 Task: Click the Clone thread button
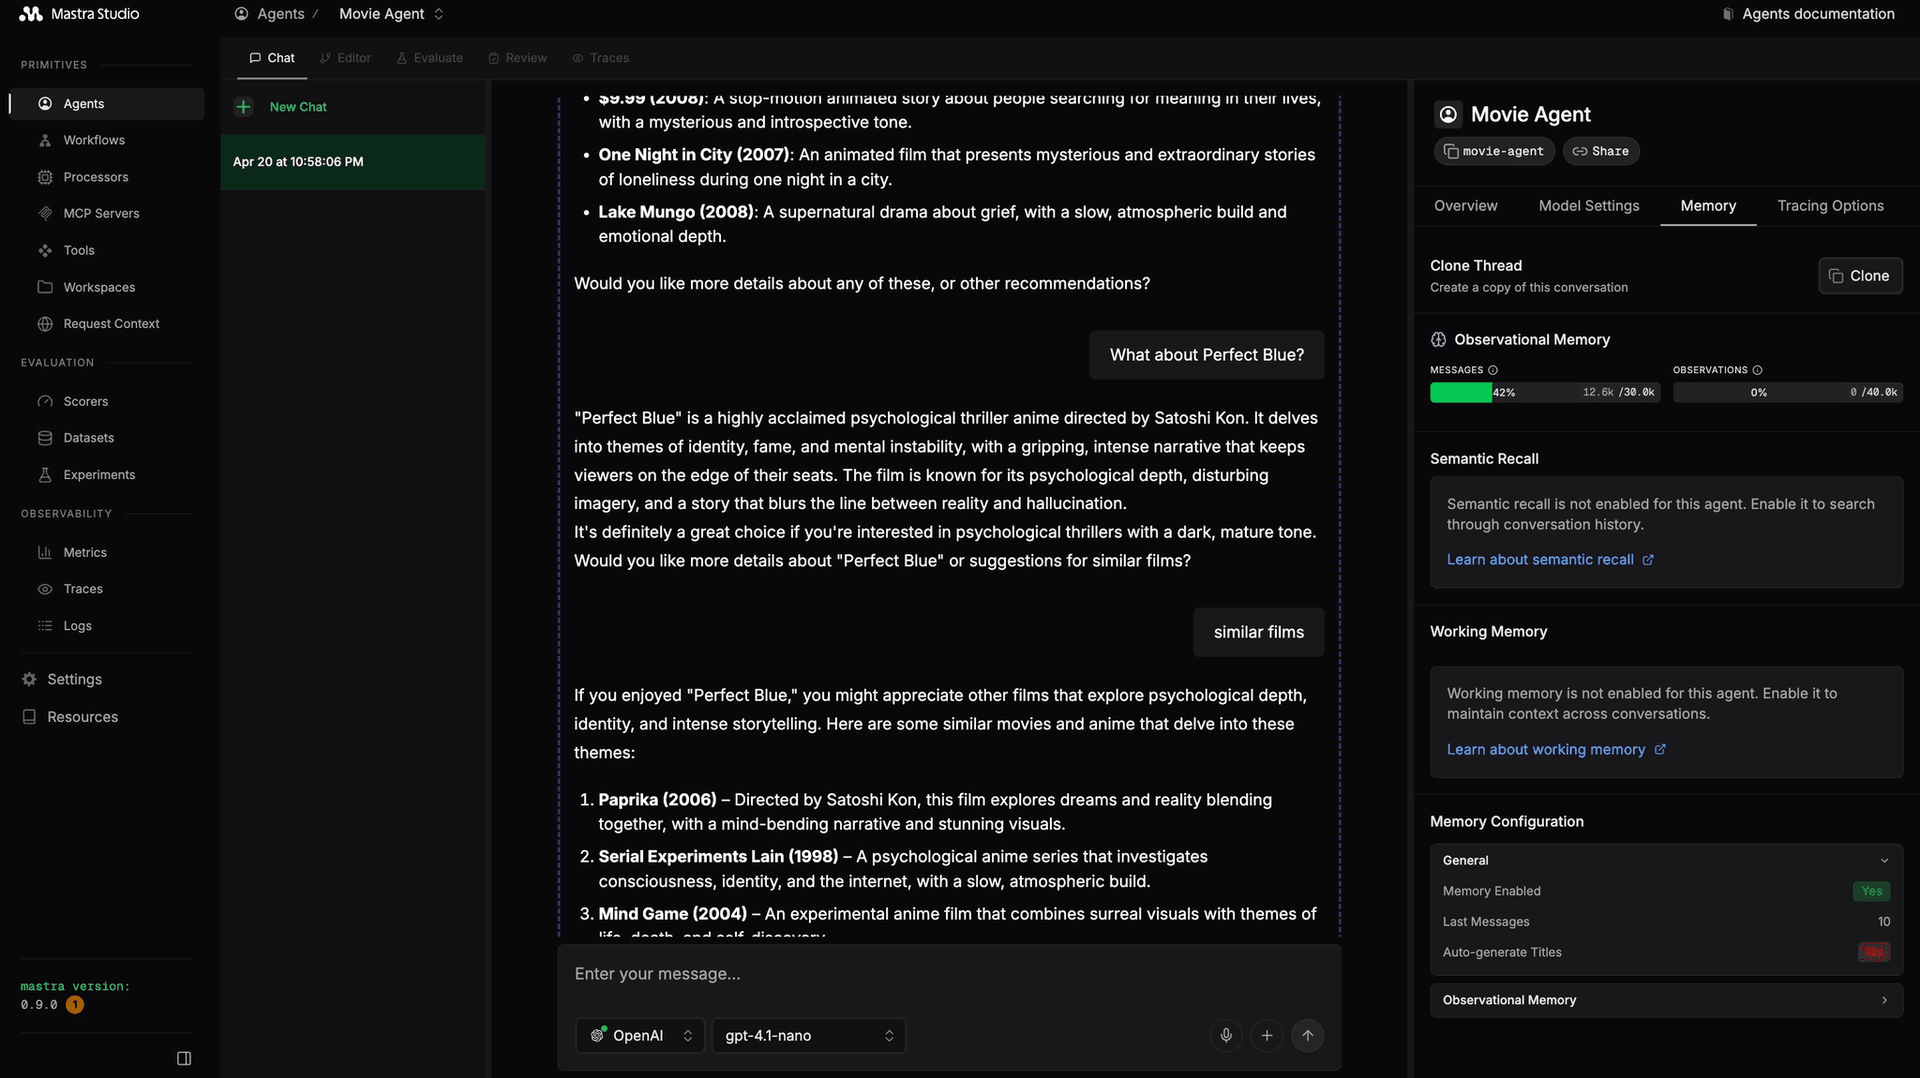1860,276
